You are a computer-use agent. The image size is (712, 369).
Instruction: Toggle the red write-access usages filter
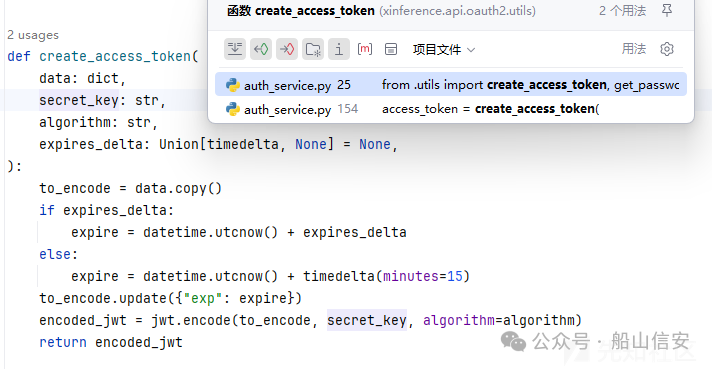click(287, 49)
